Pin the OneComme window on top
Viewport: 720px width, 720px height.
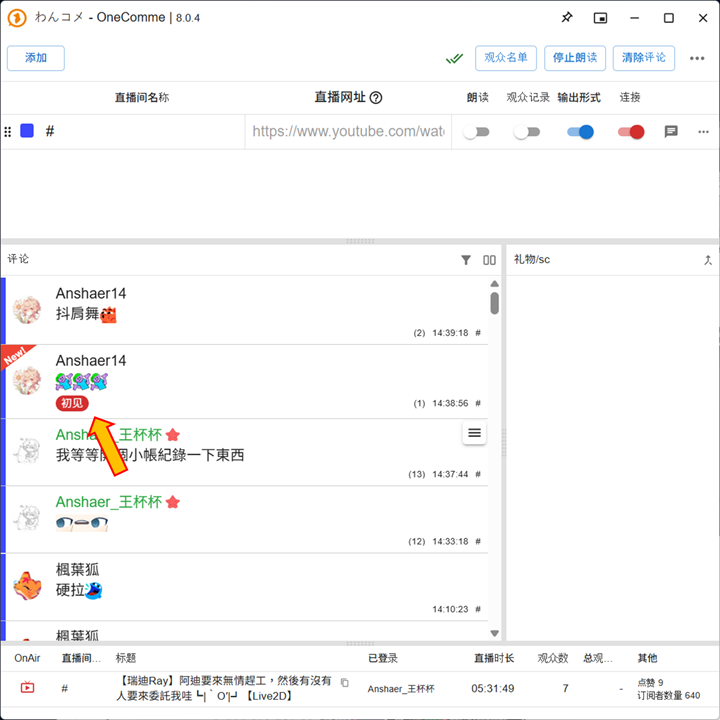567,18
